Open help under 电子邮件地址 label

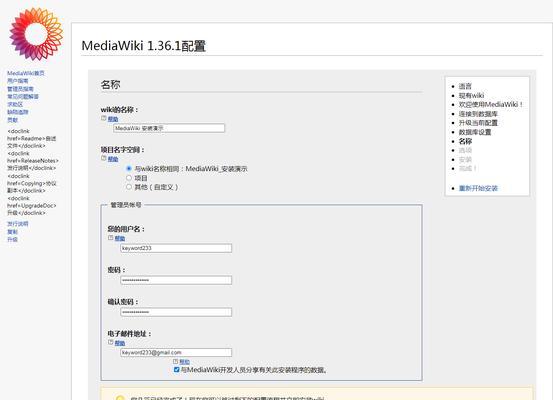point(120,343)
